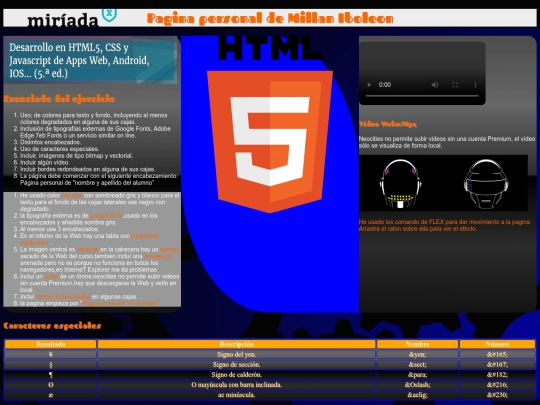Mute the video with the speaker icon
Image resolution: width=540 pixels, height=405 pixels.
[x=435, y=85]
